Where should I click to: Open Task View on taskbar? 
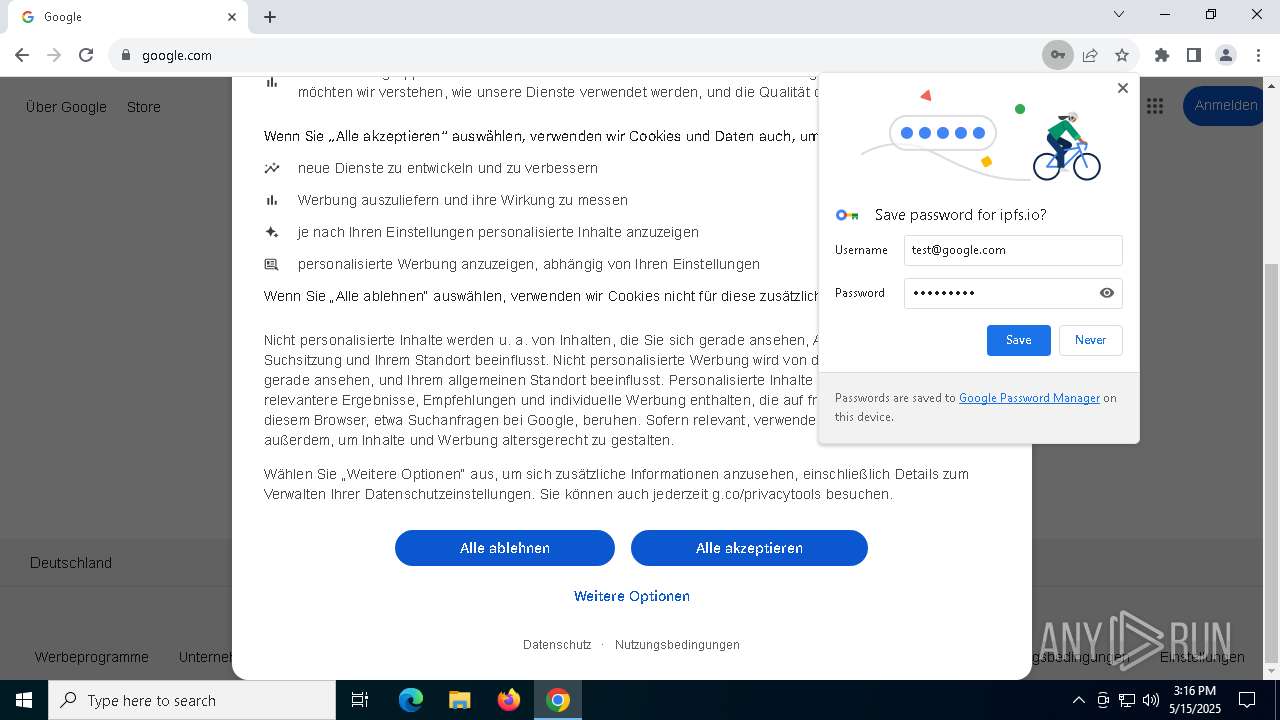coord(360,700)
